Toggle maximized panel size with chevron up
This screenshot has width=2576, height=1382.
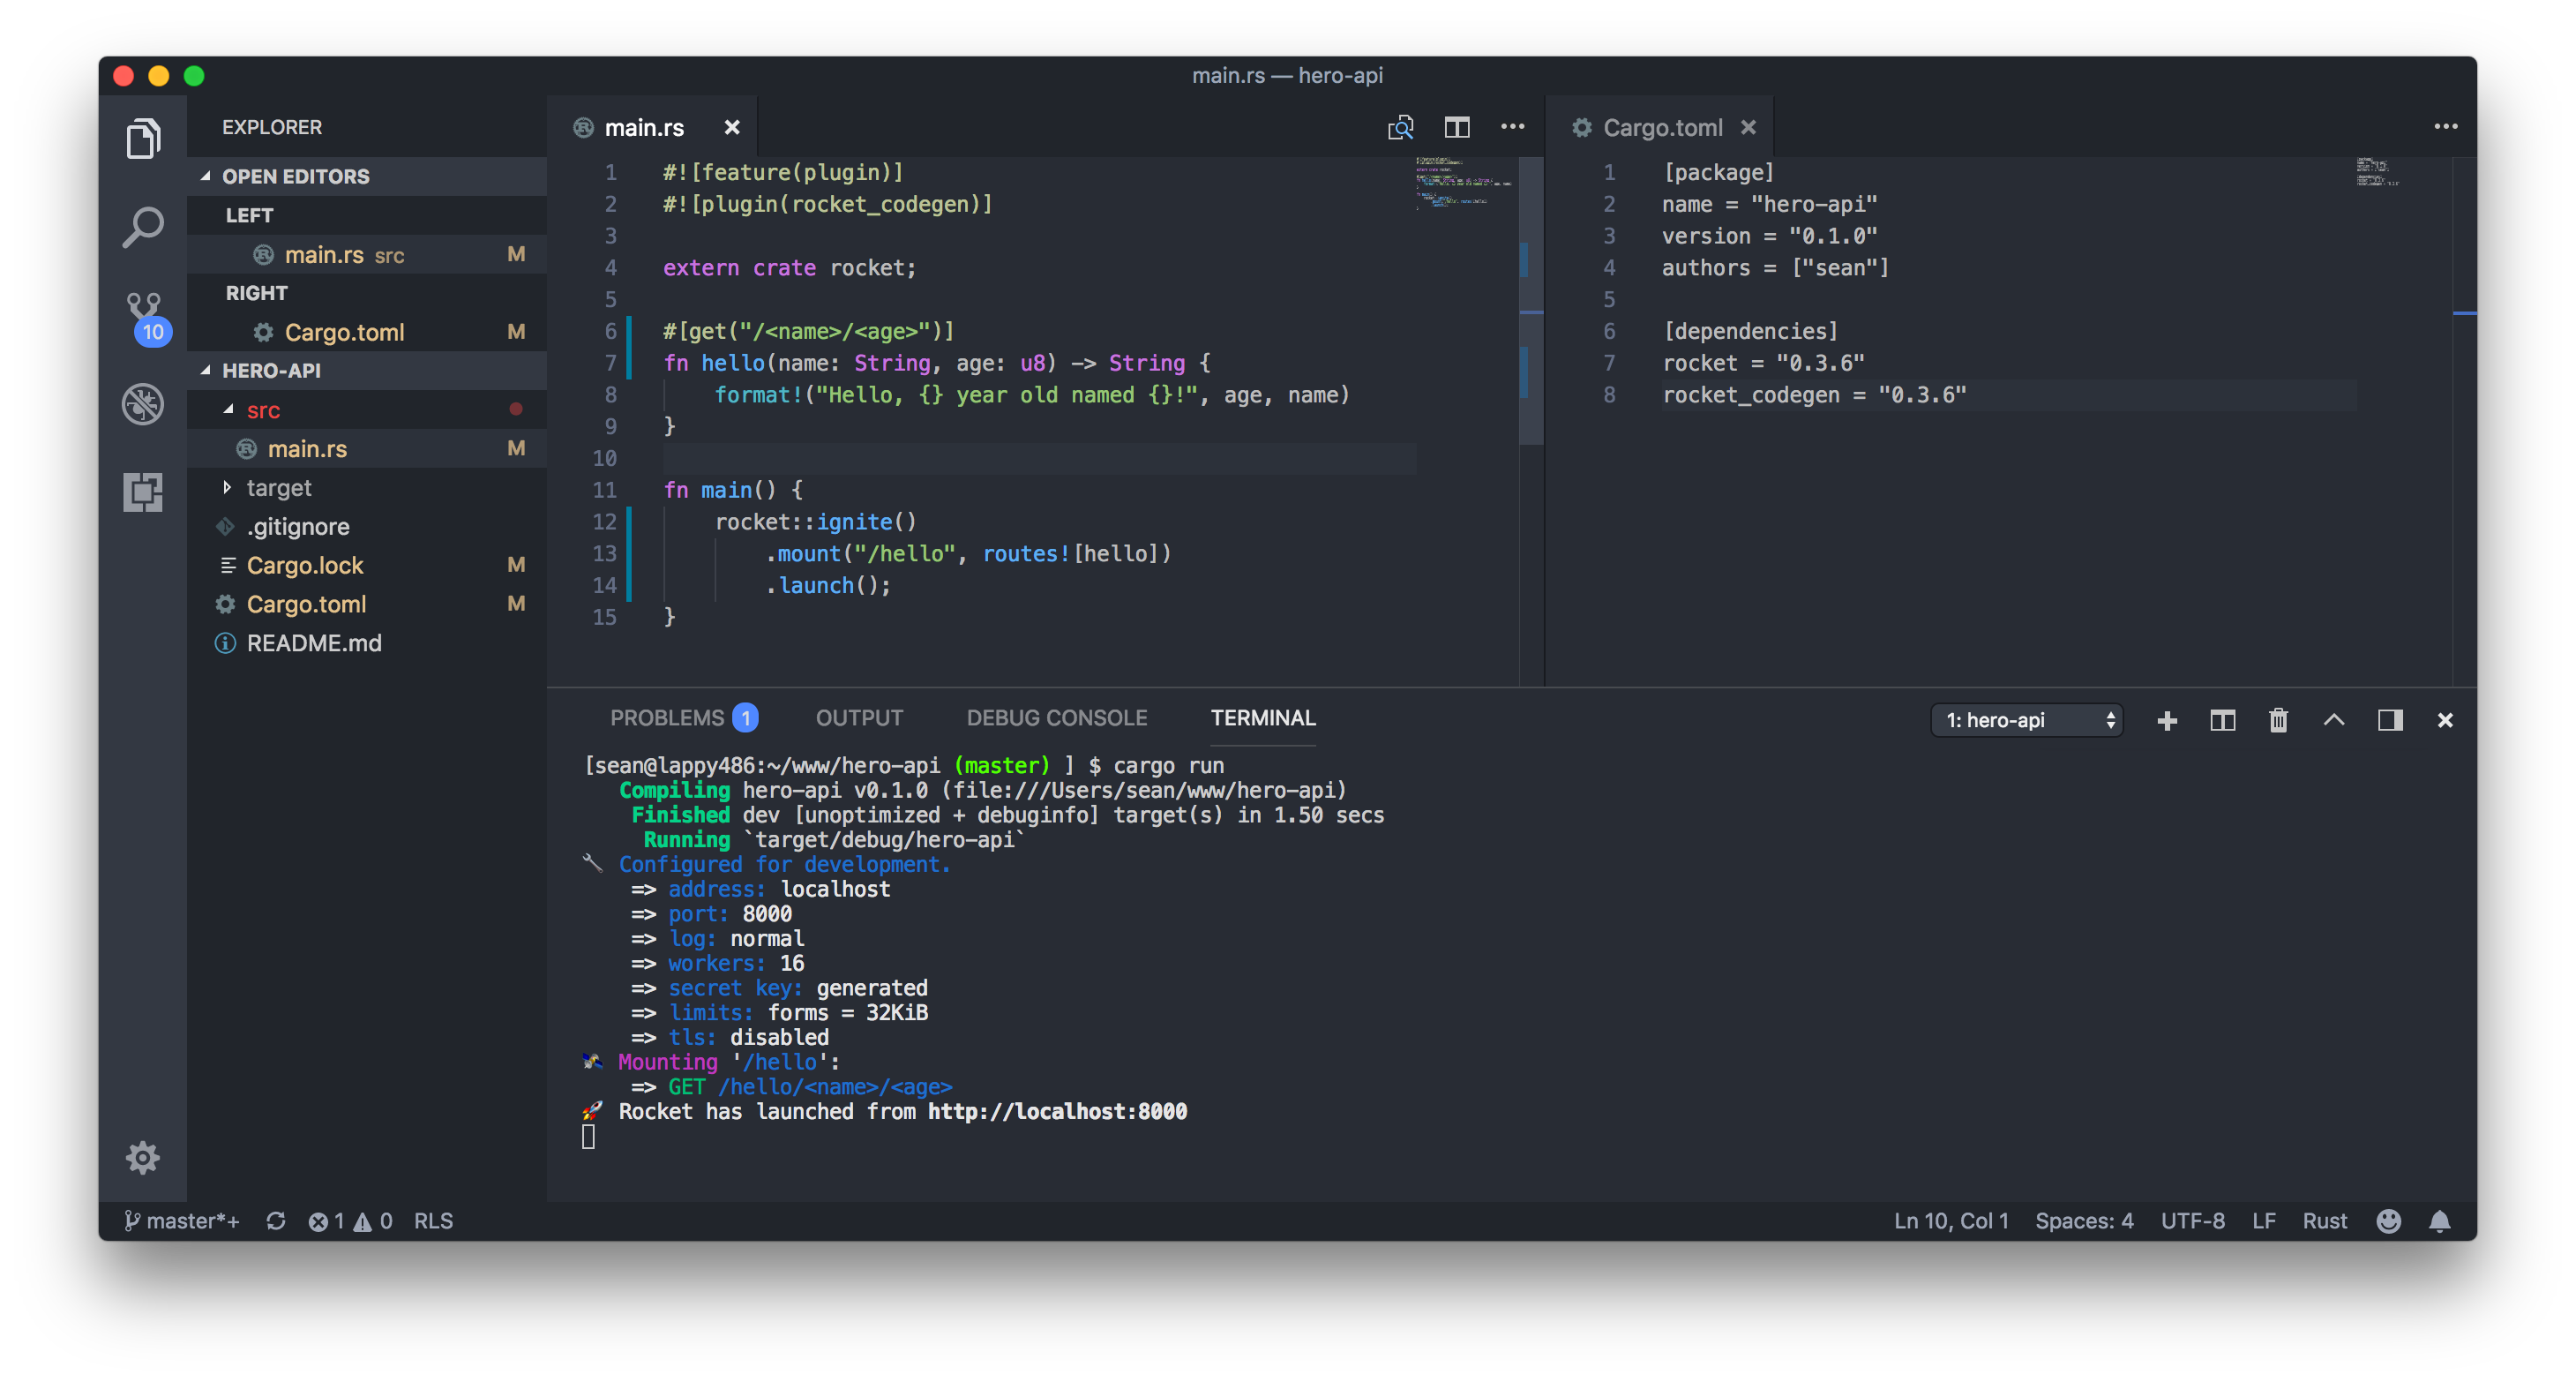pos(2334,719)
